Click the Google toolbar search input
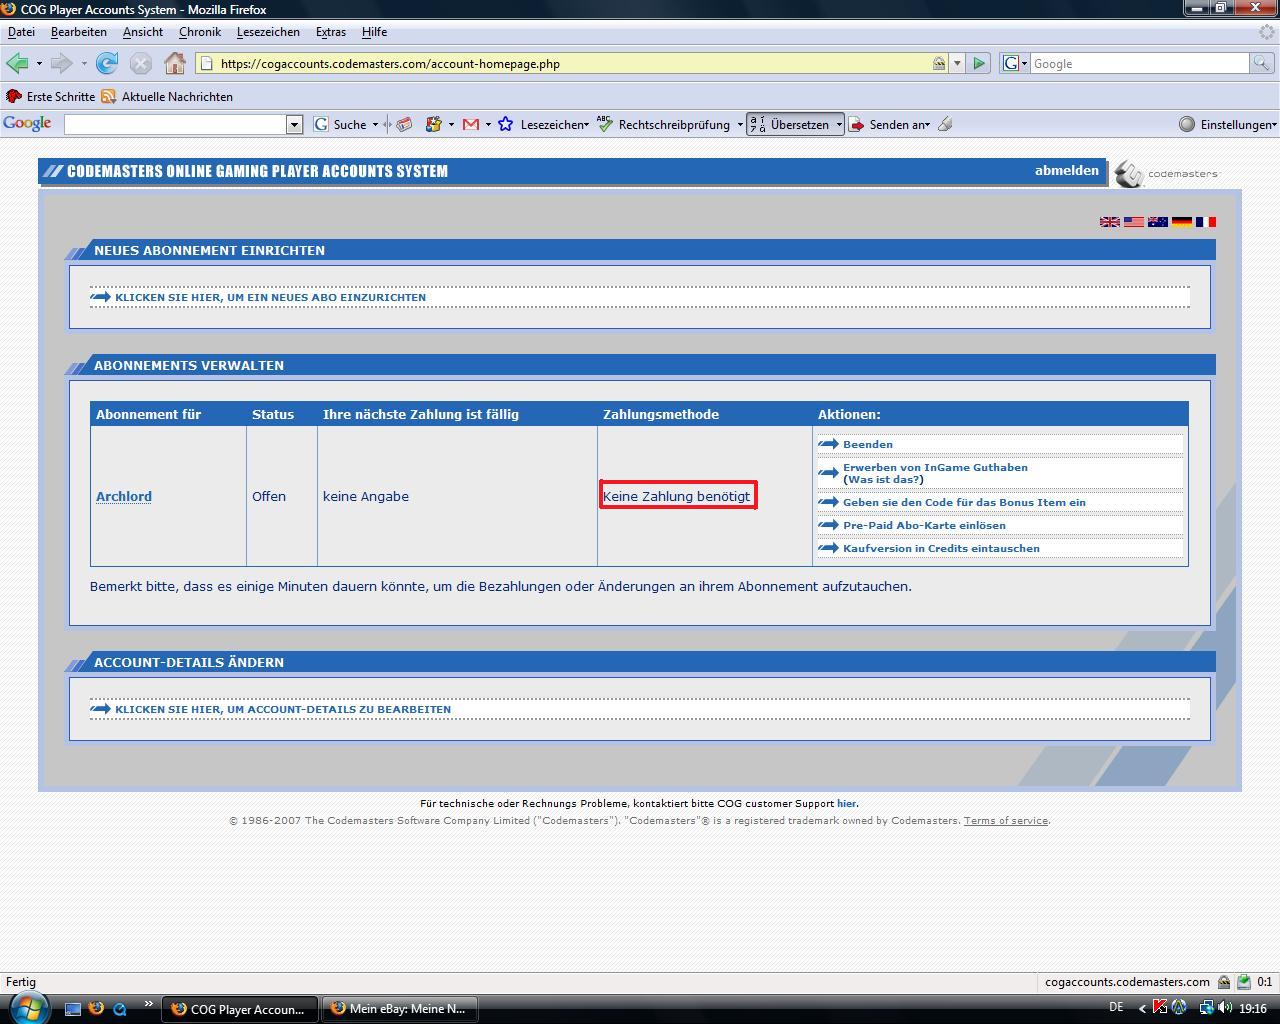This screenshot has width=1280, height=1024. click(x=176, y=124)
